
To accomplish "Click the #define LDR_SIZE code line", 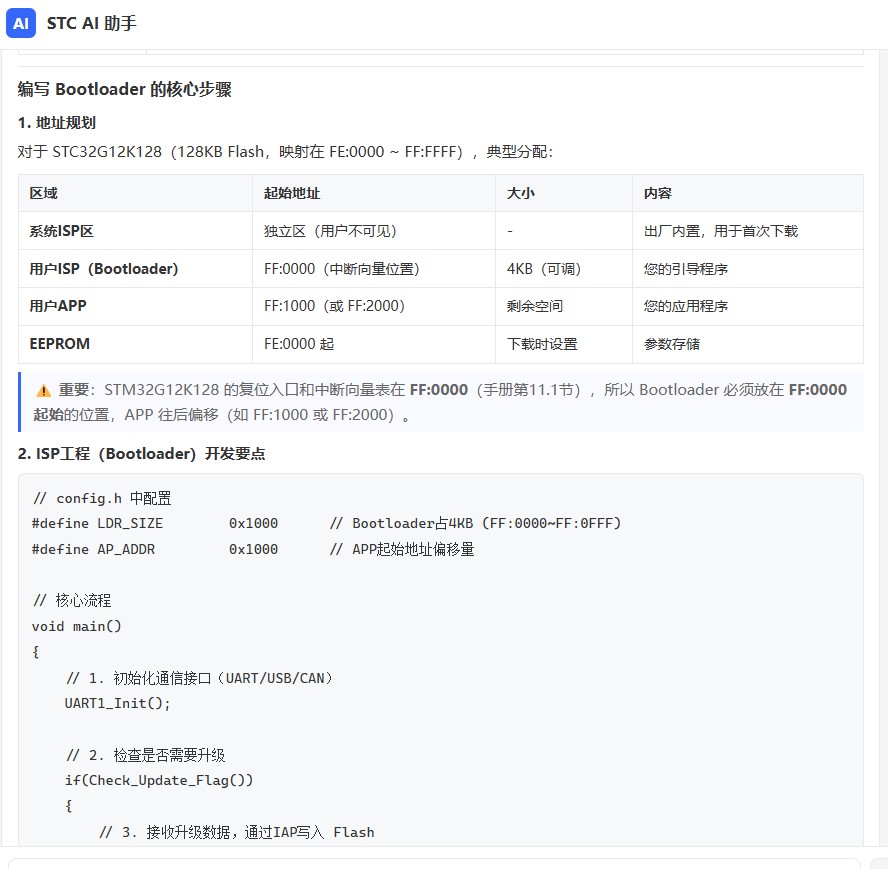I will 326,523.
